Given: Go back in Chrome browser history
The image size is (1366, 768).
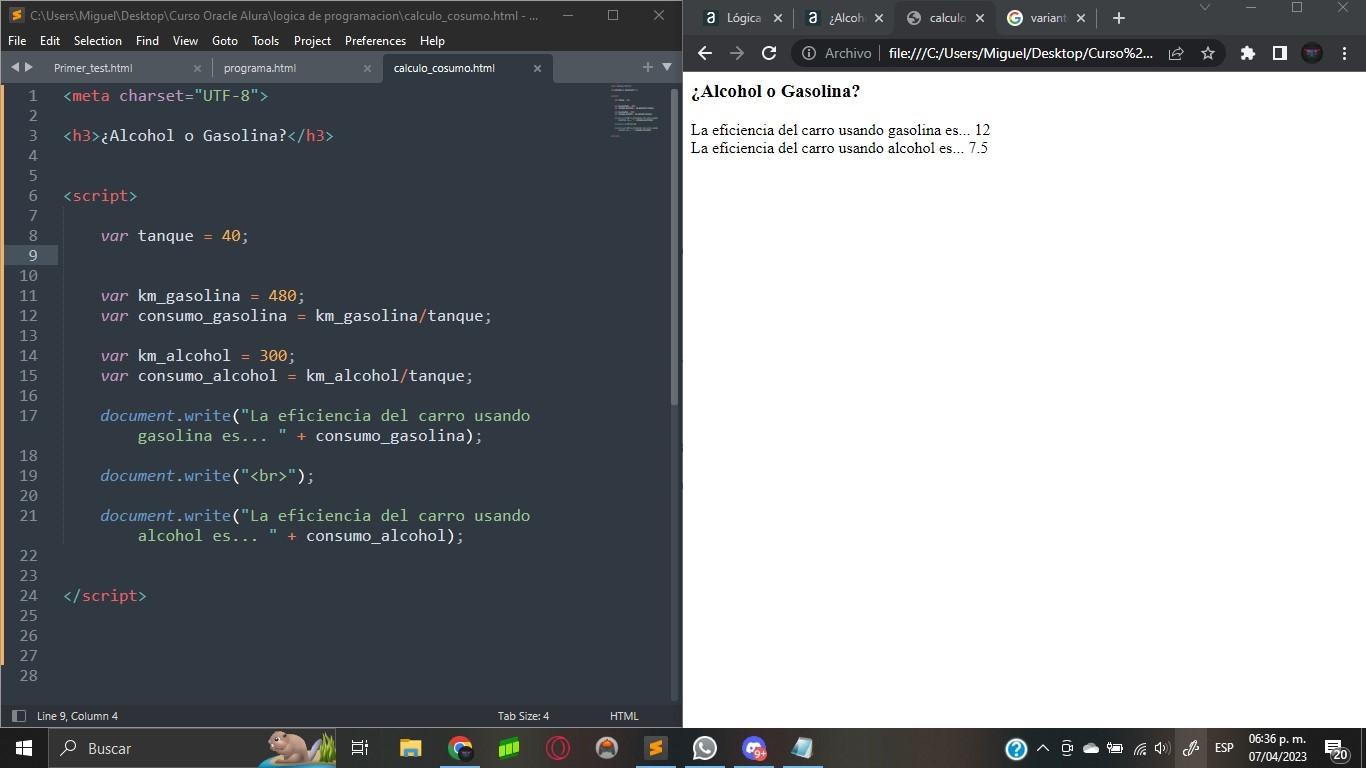Looking at the screenshot, I should coord(705,53).
